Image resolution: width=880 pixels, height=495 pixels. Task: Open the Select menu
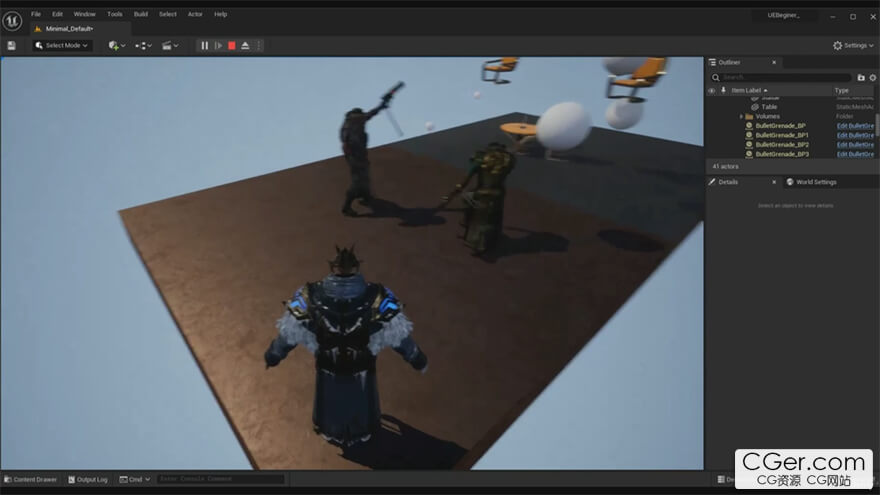(168, 14)
